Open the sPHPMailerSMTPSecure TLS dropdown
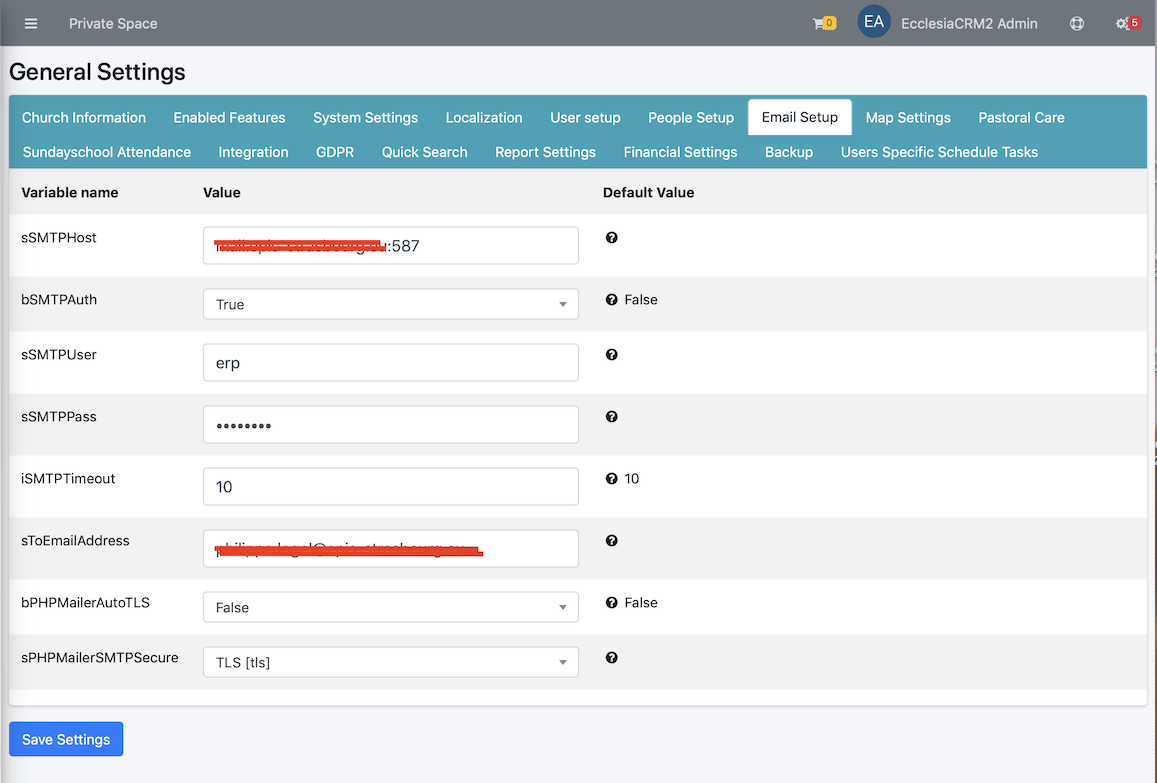1157x783 pixels. tap(390, 662)
